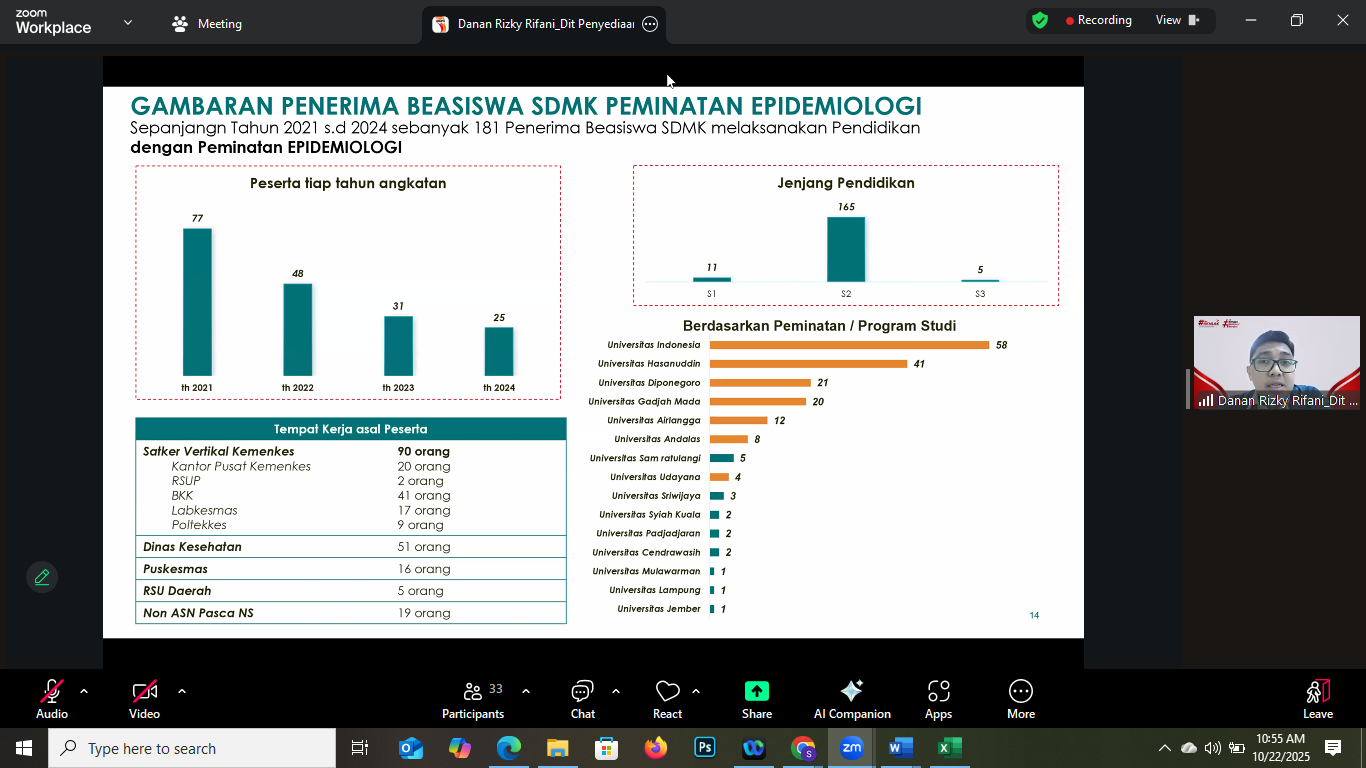Open the Participants panel icon
Screen dimensions: 1366x768
pyautogui.click(x=473, y=691)
